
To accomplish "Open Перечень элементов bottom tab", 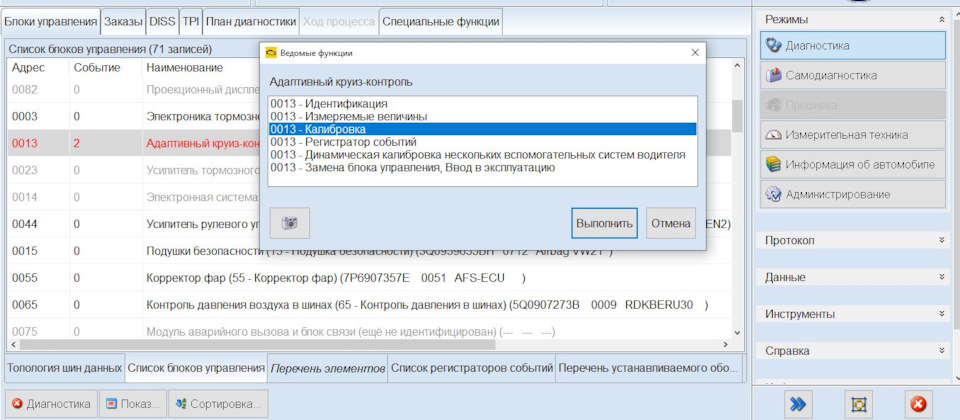I will pos(328,369).
